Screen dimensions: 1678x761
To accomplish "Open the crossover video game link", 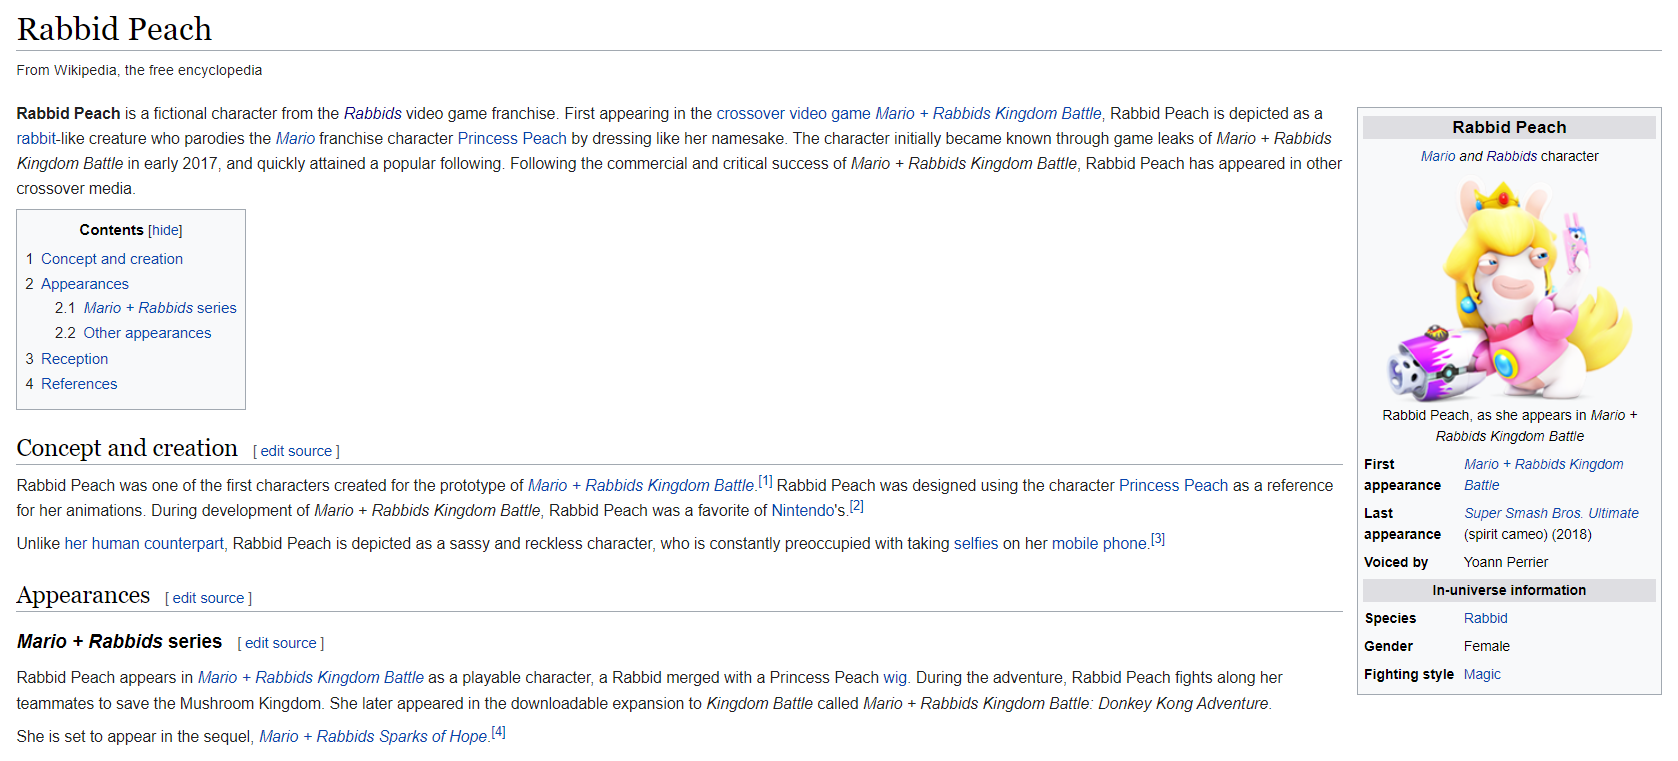I will pos(793,113).
